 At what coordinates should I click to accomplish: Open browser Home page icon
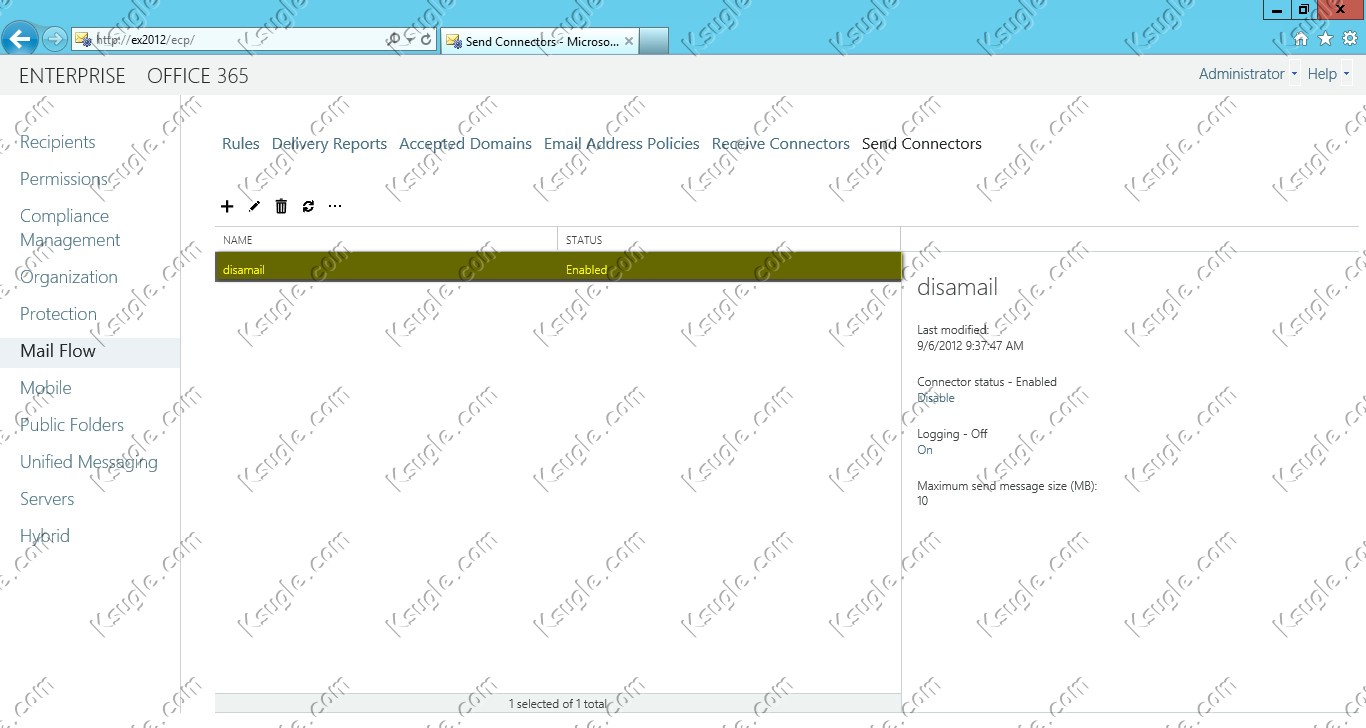[1301, 39]
